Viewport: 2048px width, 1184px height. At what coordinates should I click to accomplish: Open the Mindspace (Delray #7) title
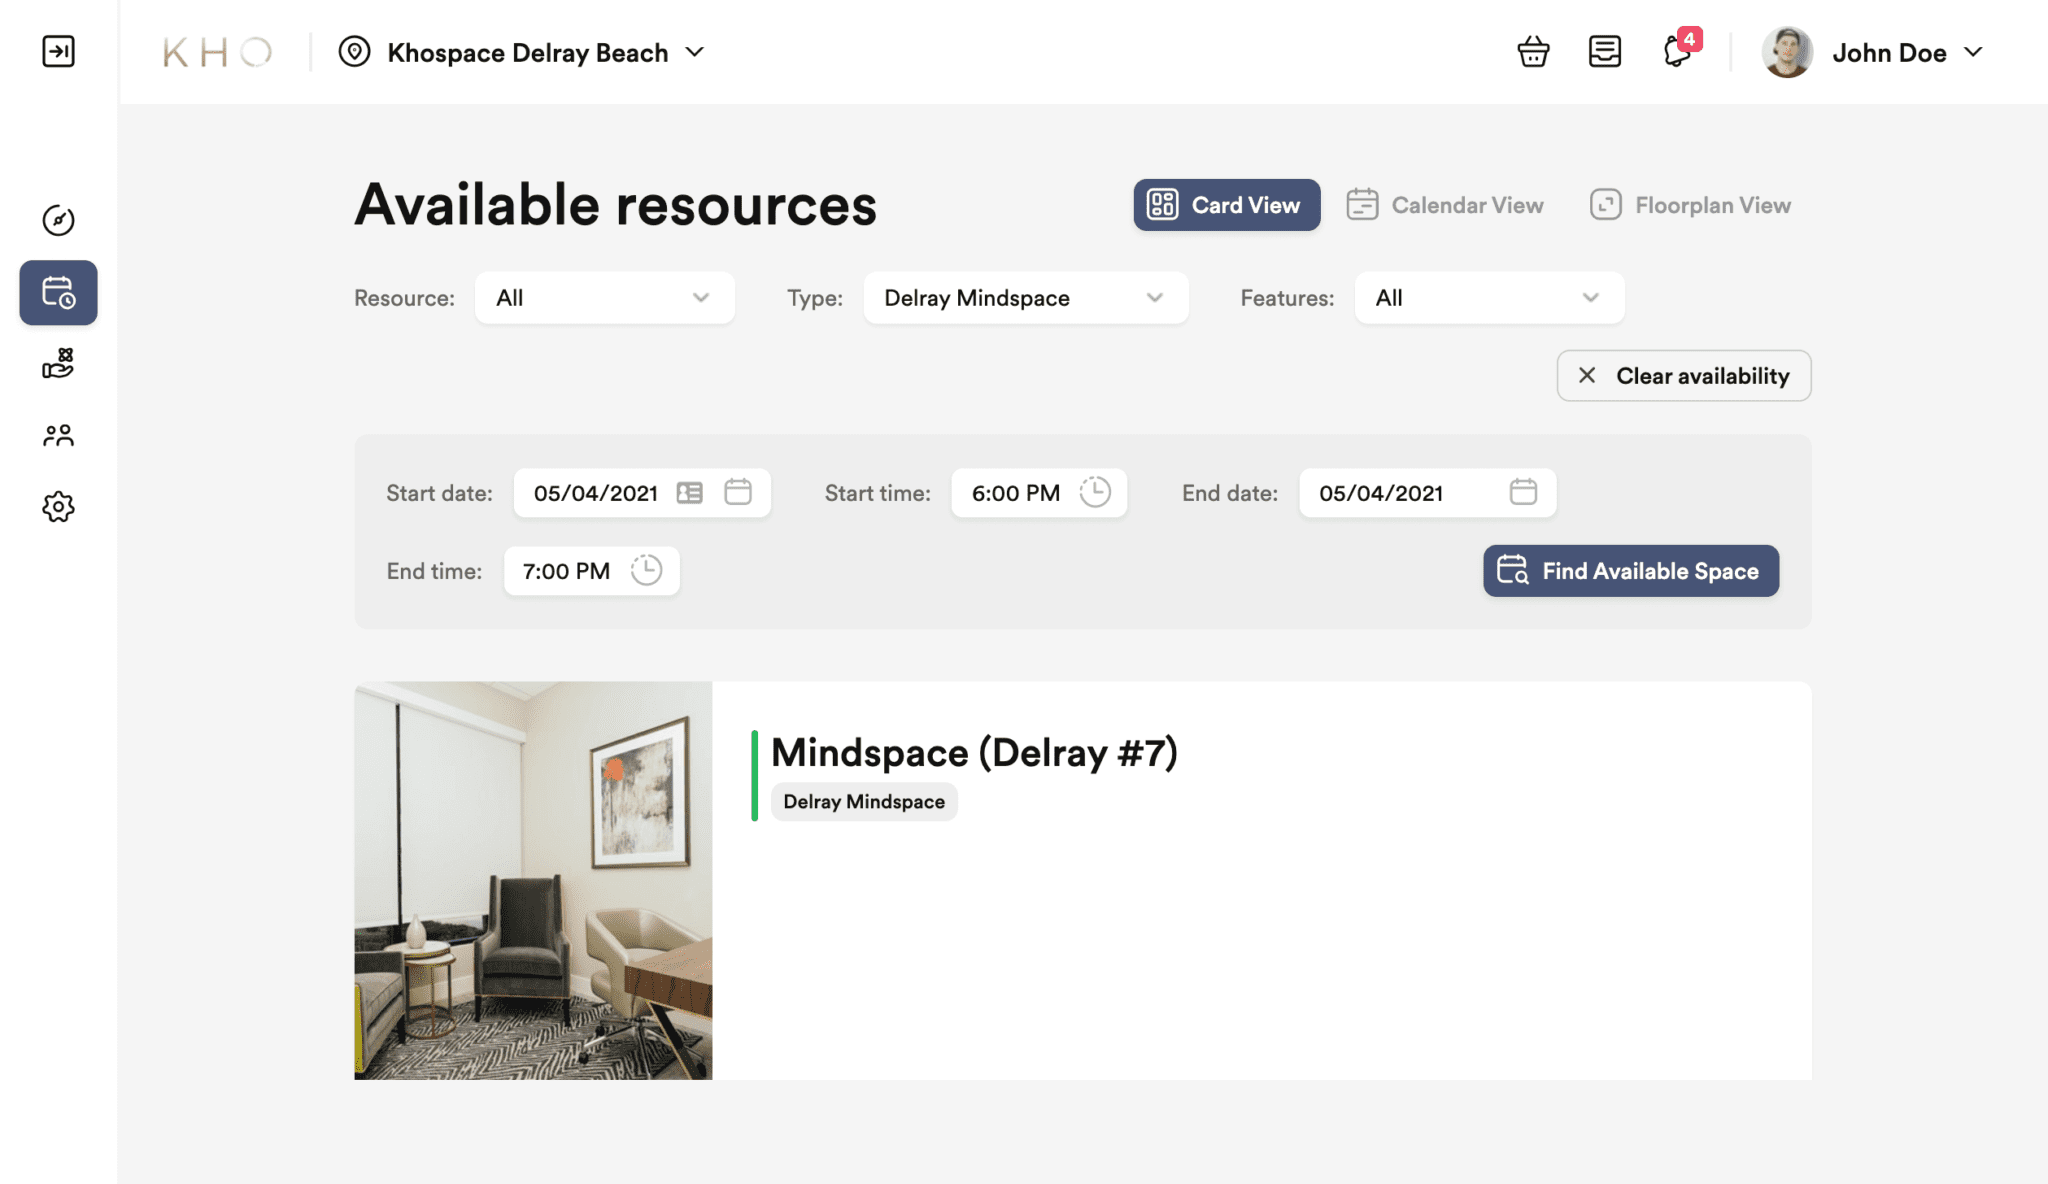tap(974, 753)
